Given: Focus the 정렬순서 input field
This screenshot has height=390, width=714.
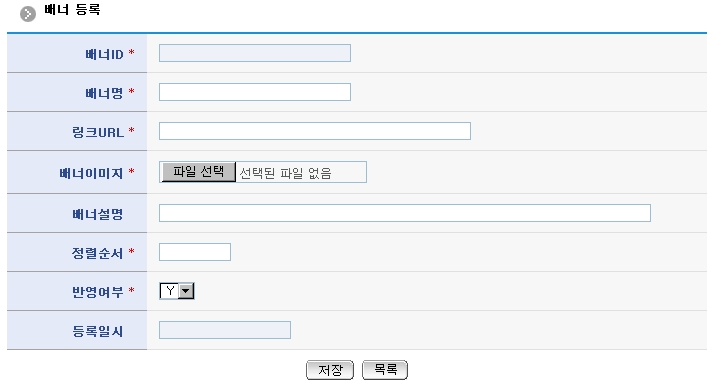Looking at the screenshot, I should click(x=195, y=252).
